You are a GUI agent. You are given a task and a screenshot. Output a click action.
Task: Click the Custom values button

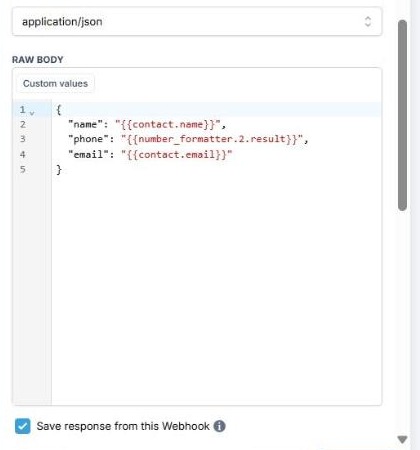click(55, 83)
